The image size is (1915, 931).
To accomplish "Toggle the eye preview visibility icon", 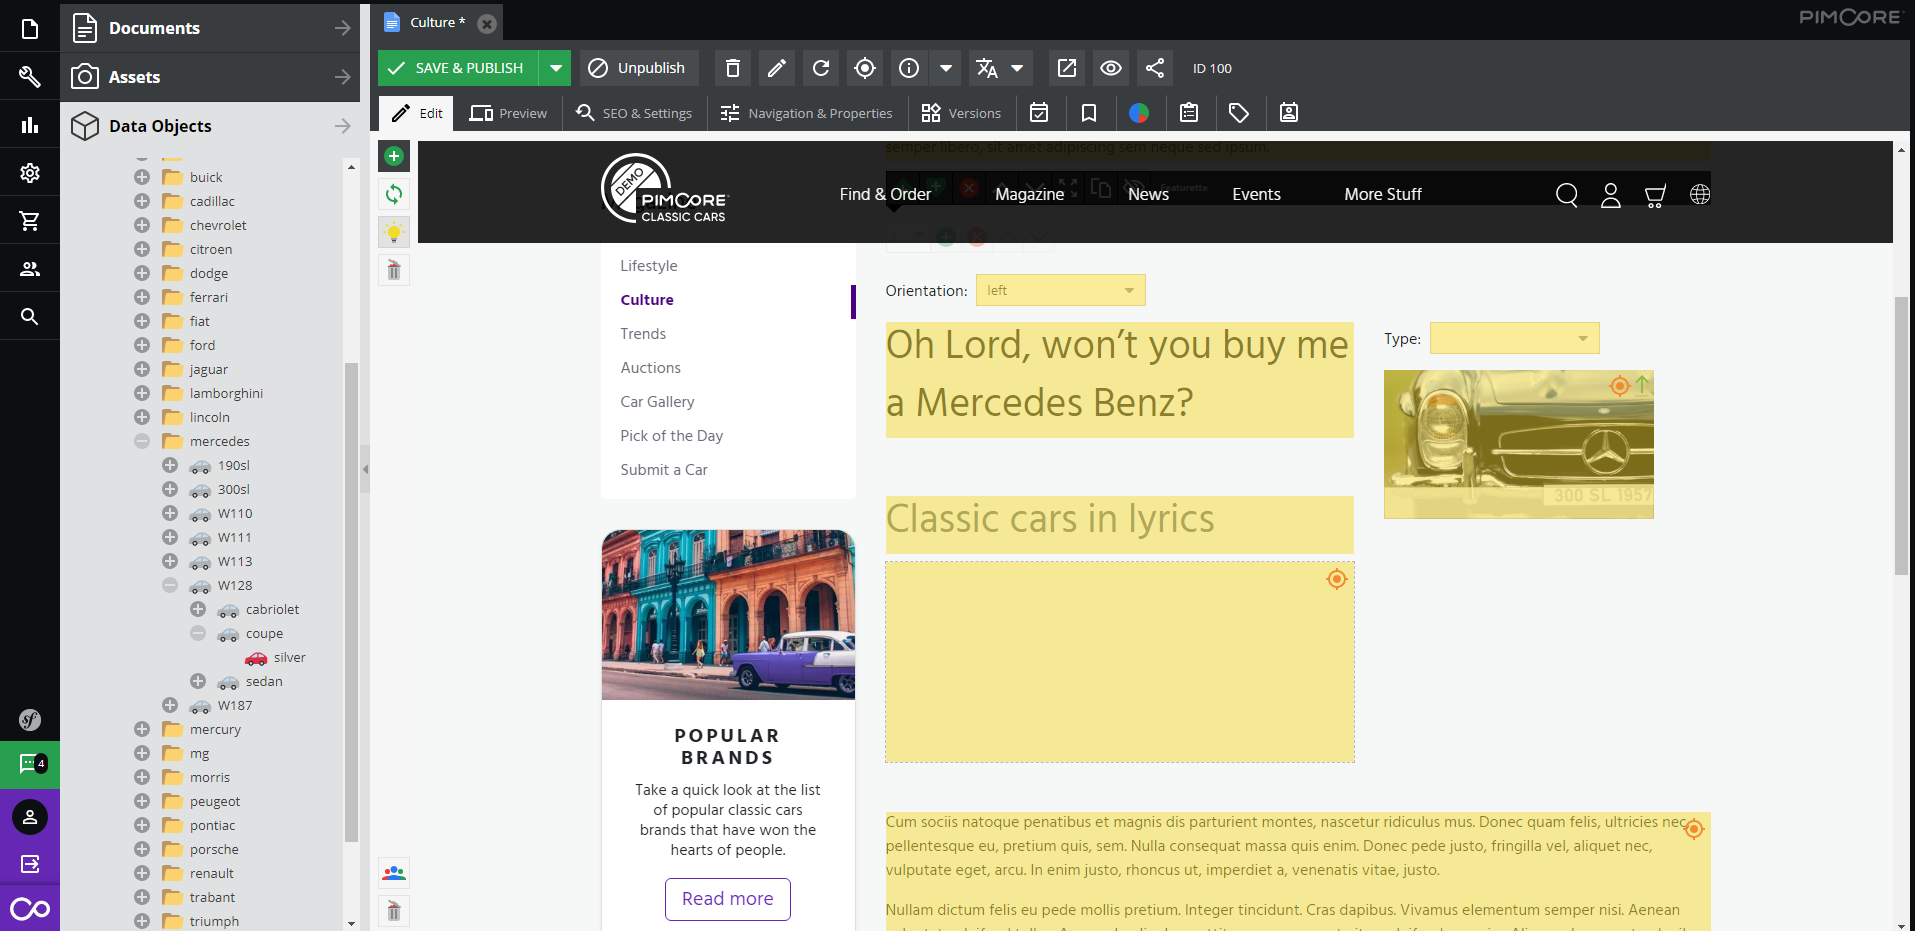I will [1111, 68].
